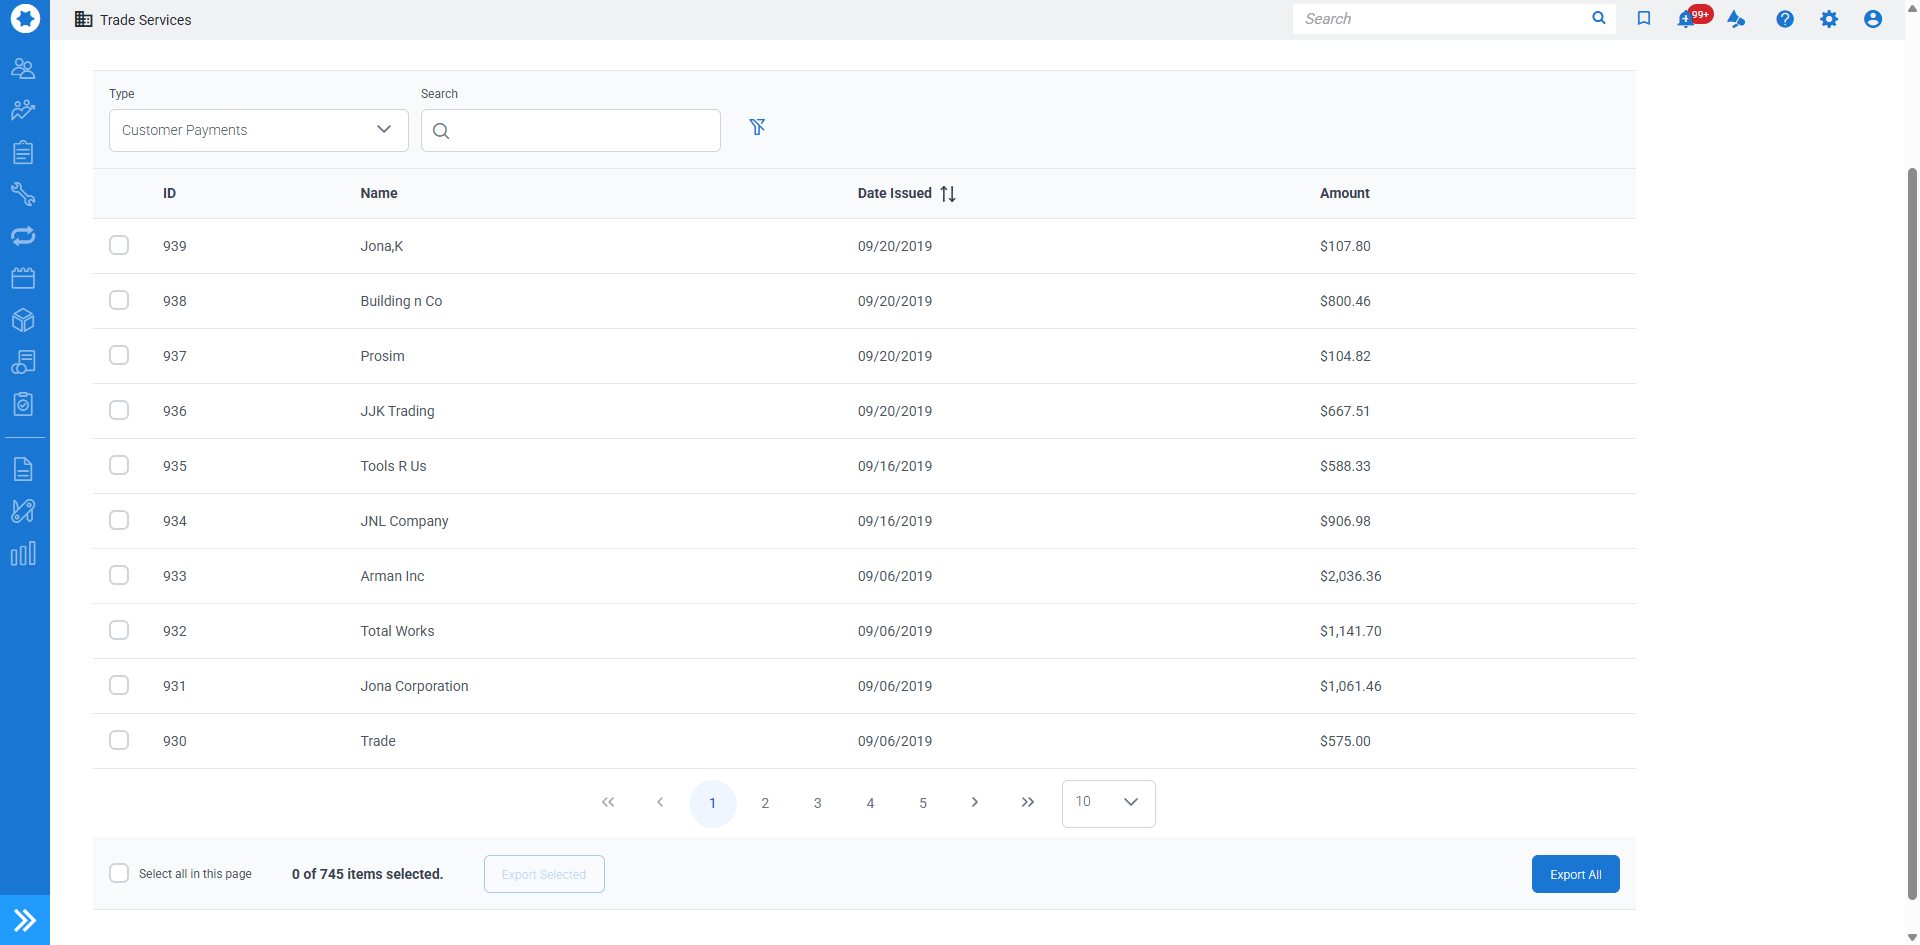Image resolution: width=1920 pixels, height=945 pixels.
Task: Sort the table by Date Issued
Action: coord(948,193)
